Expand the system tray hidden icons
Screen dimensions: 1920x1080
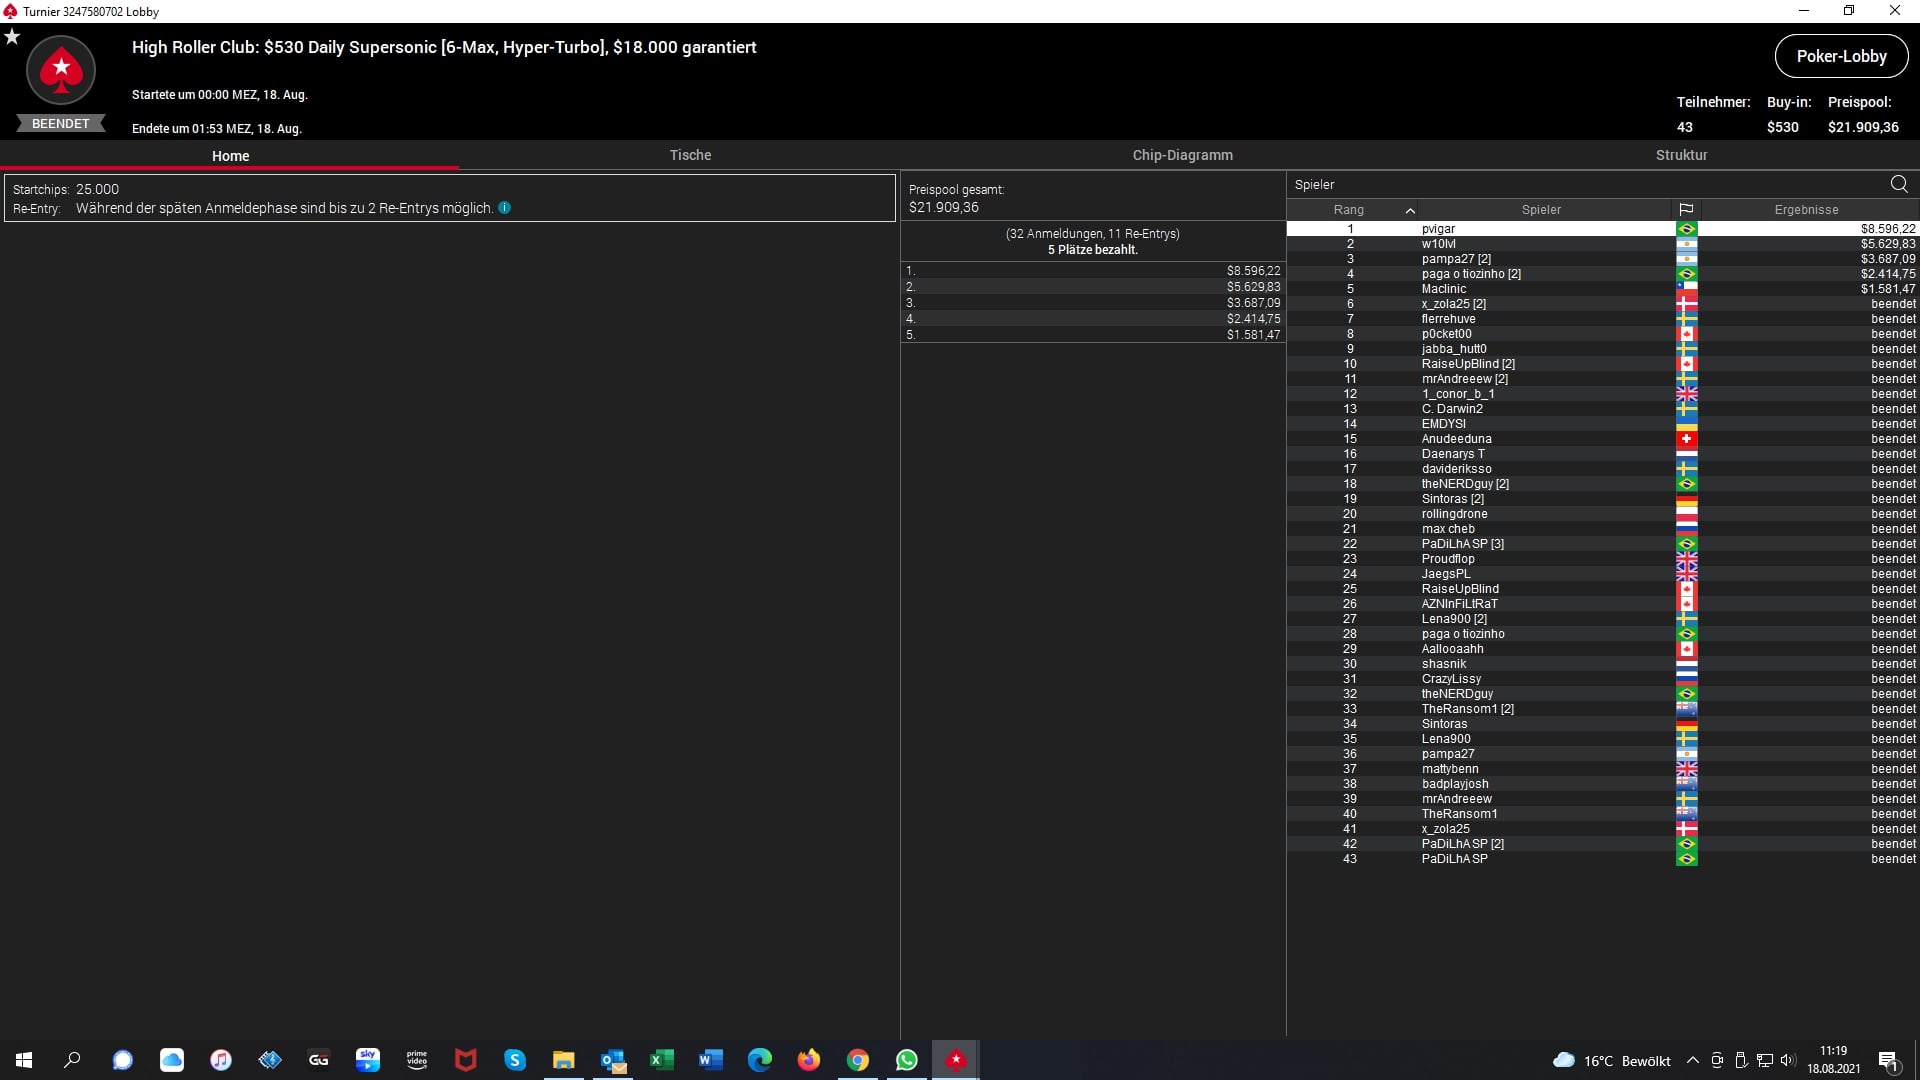point(1692,1061)
